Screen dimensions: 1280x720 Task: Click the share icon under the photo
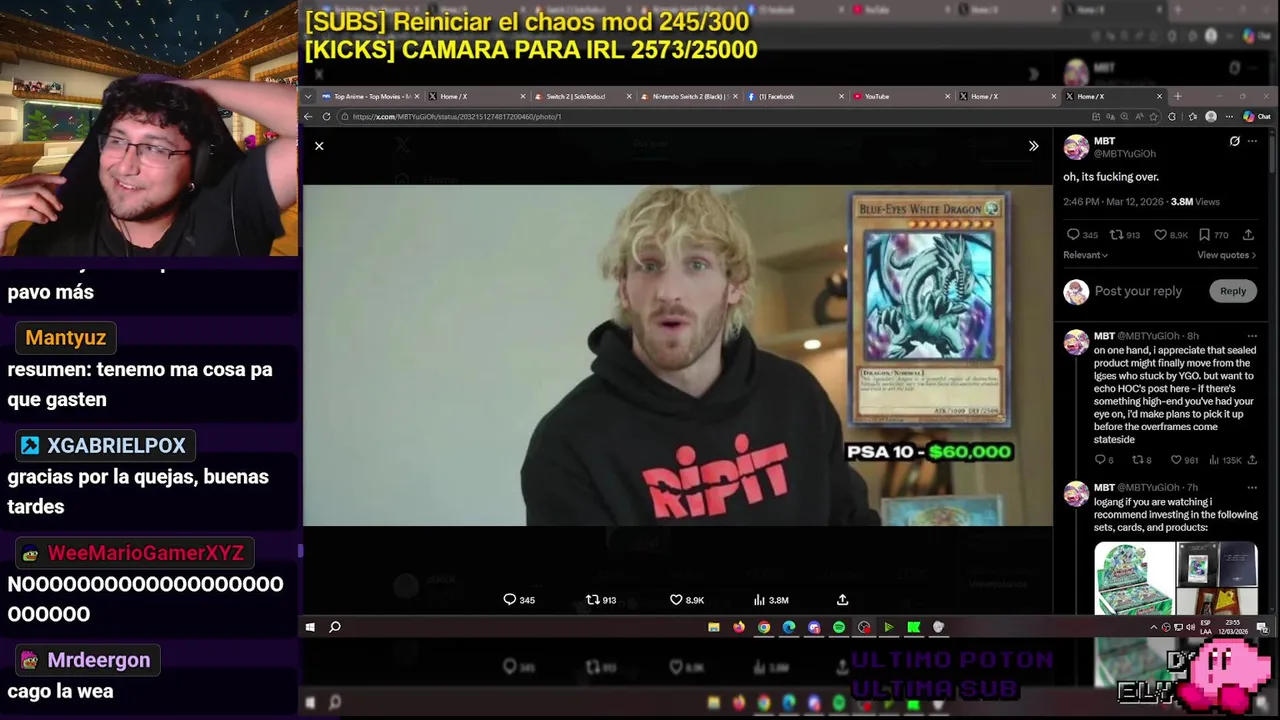tap(842, 599)
